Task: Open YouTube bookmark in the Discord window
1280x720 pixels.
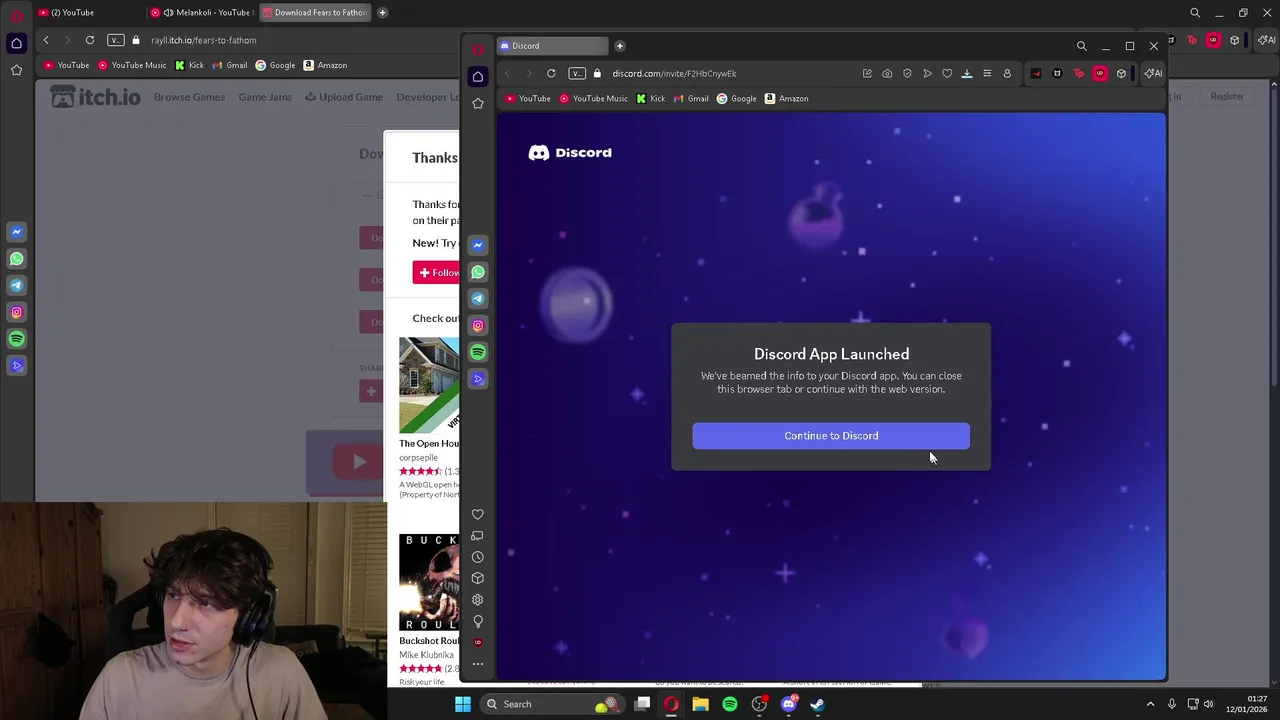Action: coord(528,98)
